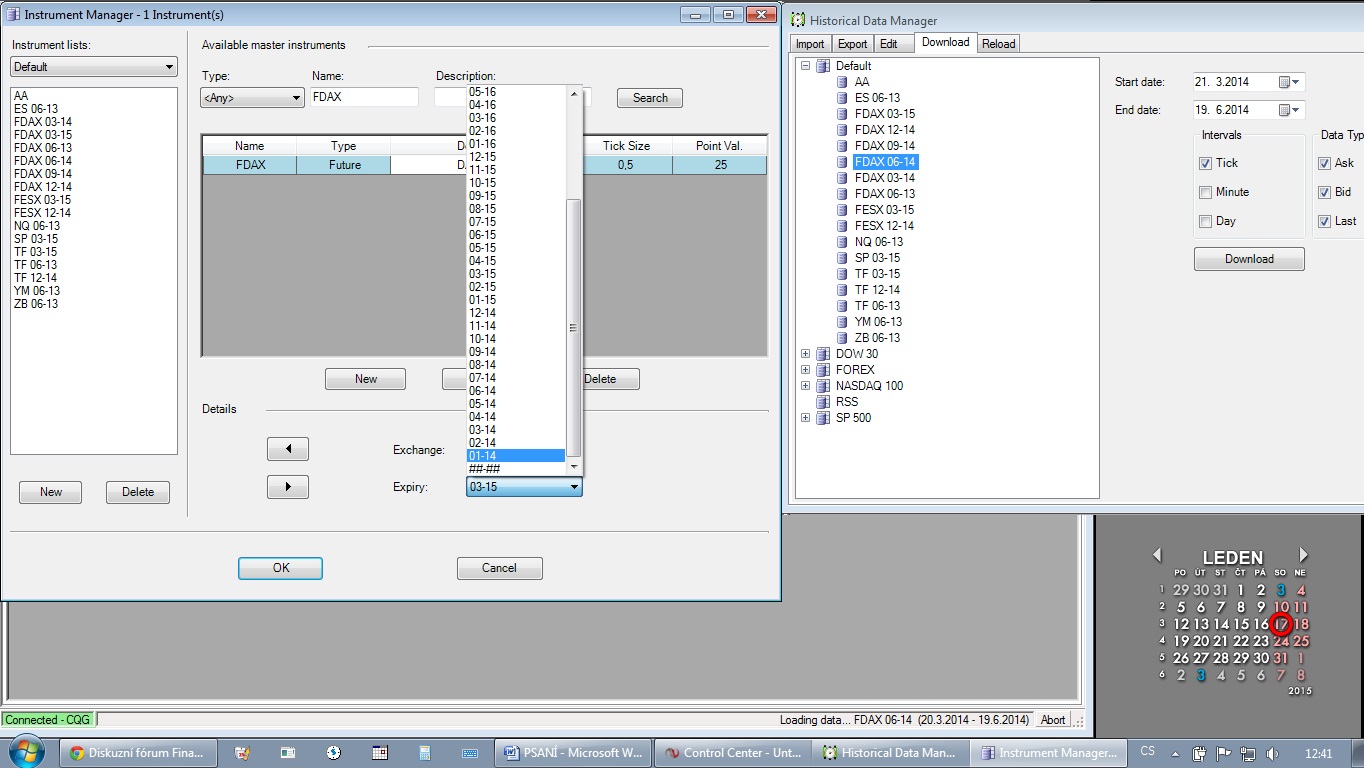Image resolution: width=1364 pixels, height=769 pixels.
Task: Select 12-14 in the expiry list
Action: pyautogui.click(x=483, y=313)
